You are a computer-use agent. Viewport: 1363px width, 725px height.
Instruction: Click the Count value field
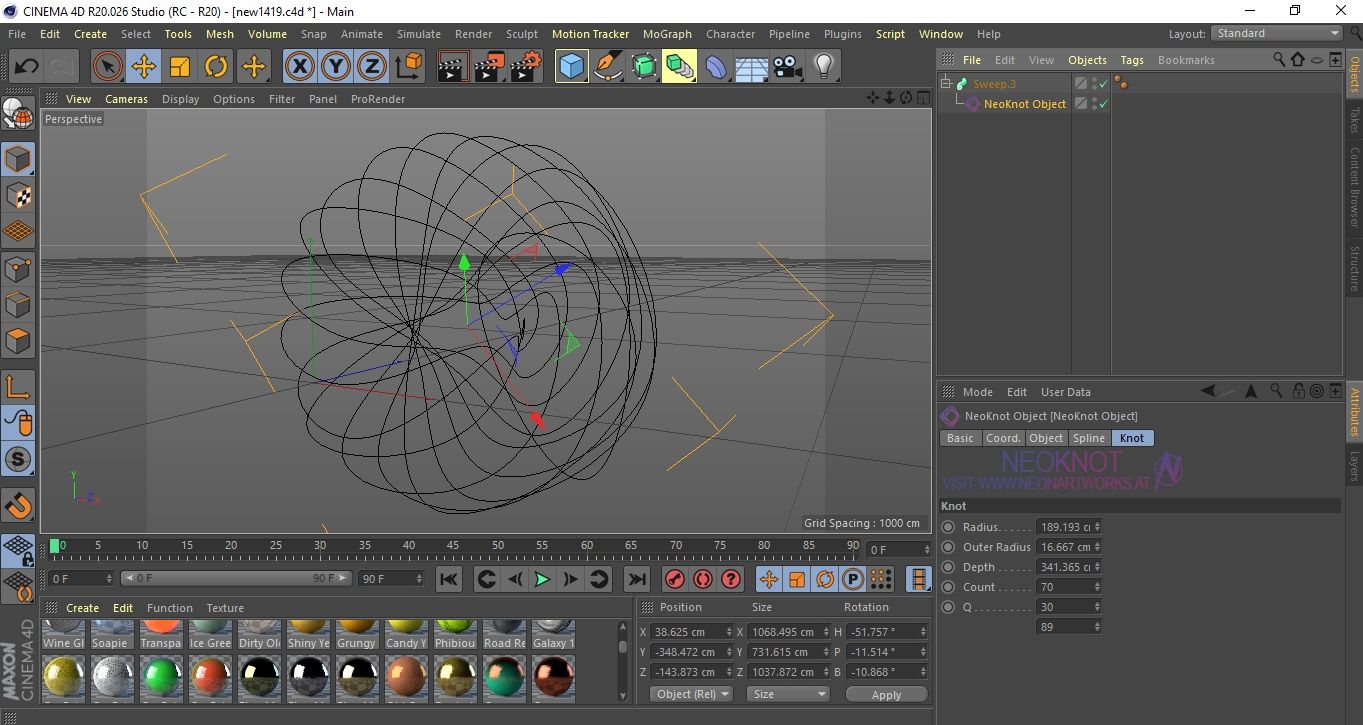1064,587
